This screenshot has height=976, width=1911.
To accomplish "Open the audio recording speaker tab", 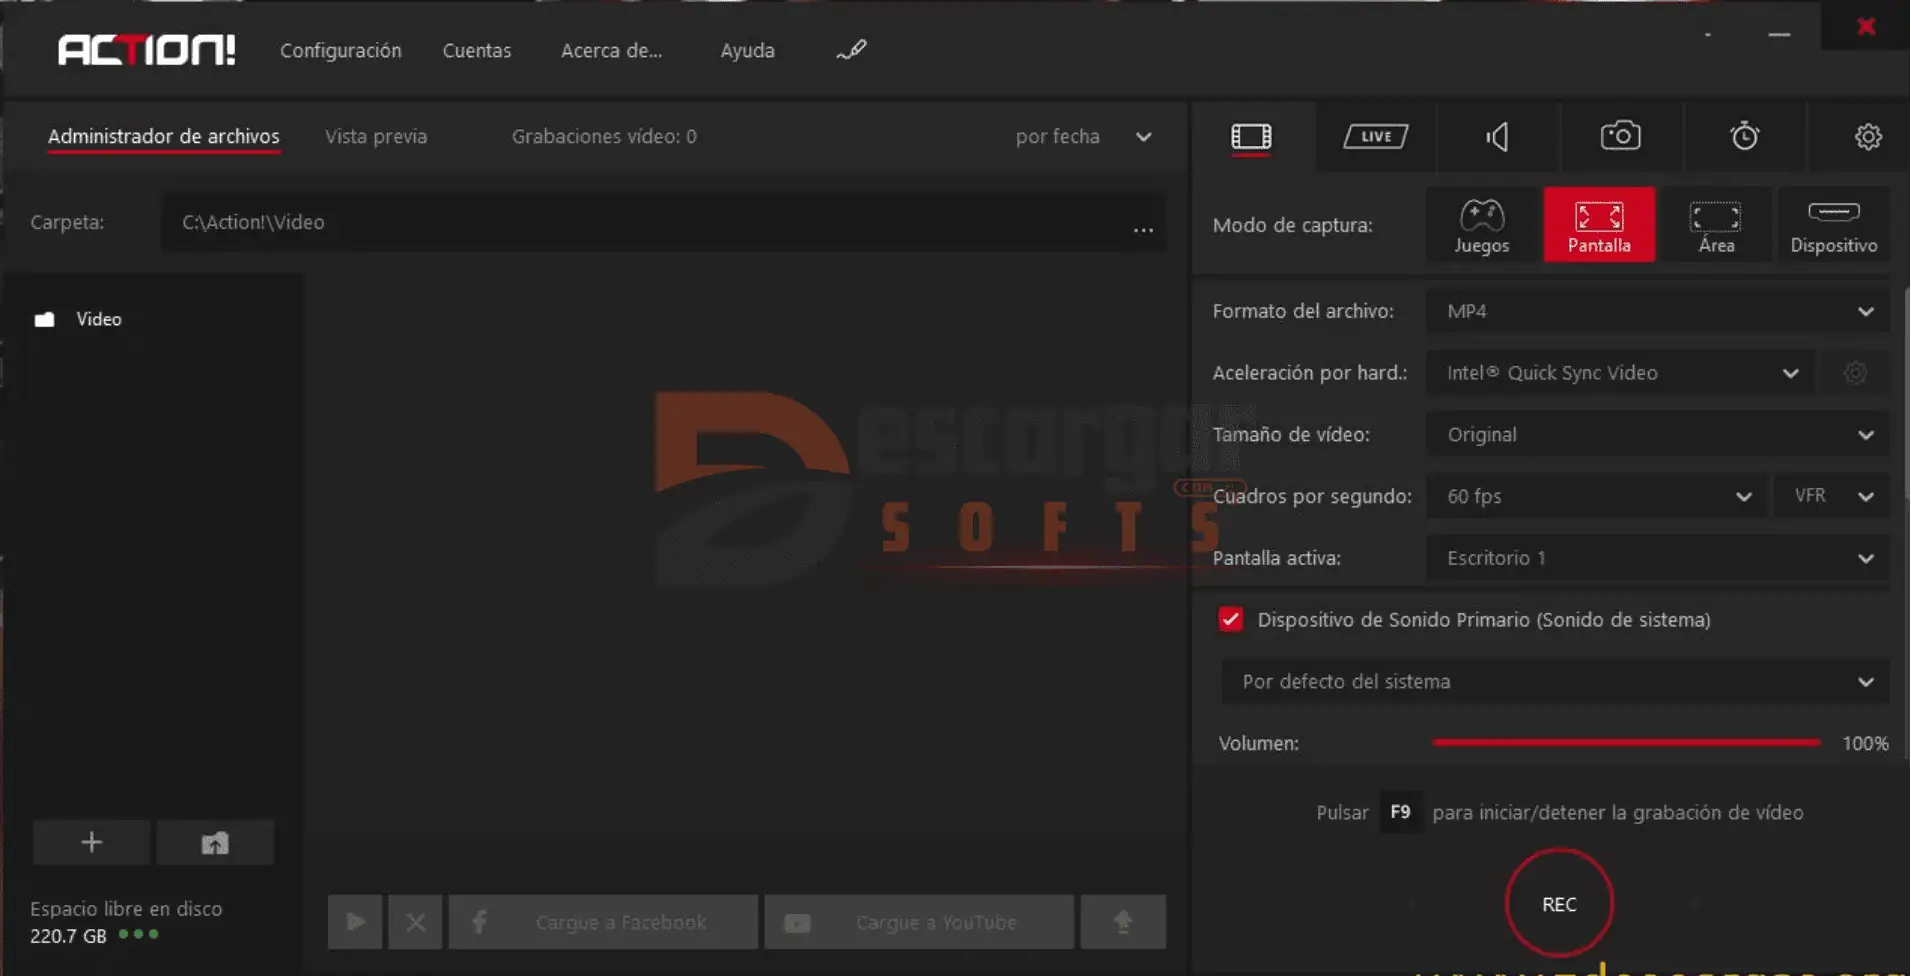I will (x=1497, y=136).
